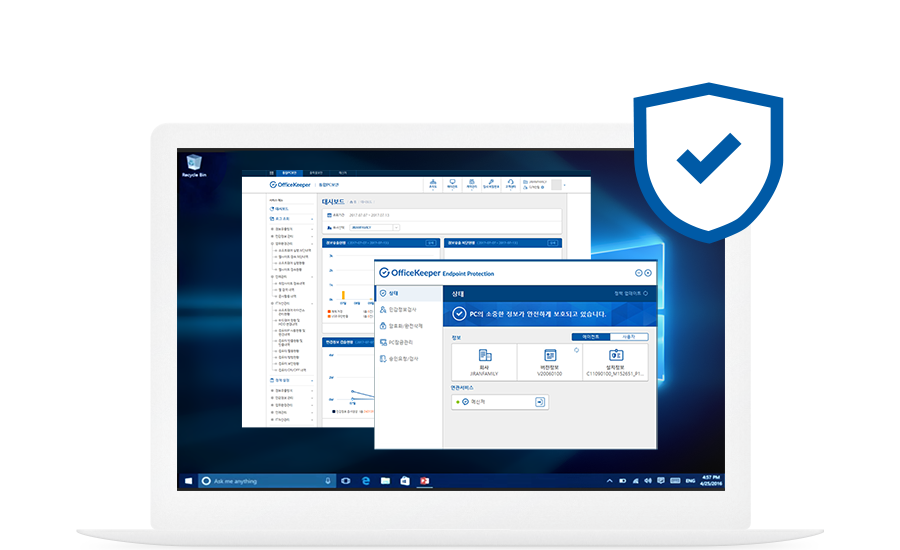The width and height of the screenshot is (900, 550).
Task: Click the refresh icon on version info card
Action: click(577, 350)
